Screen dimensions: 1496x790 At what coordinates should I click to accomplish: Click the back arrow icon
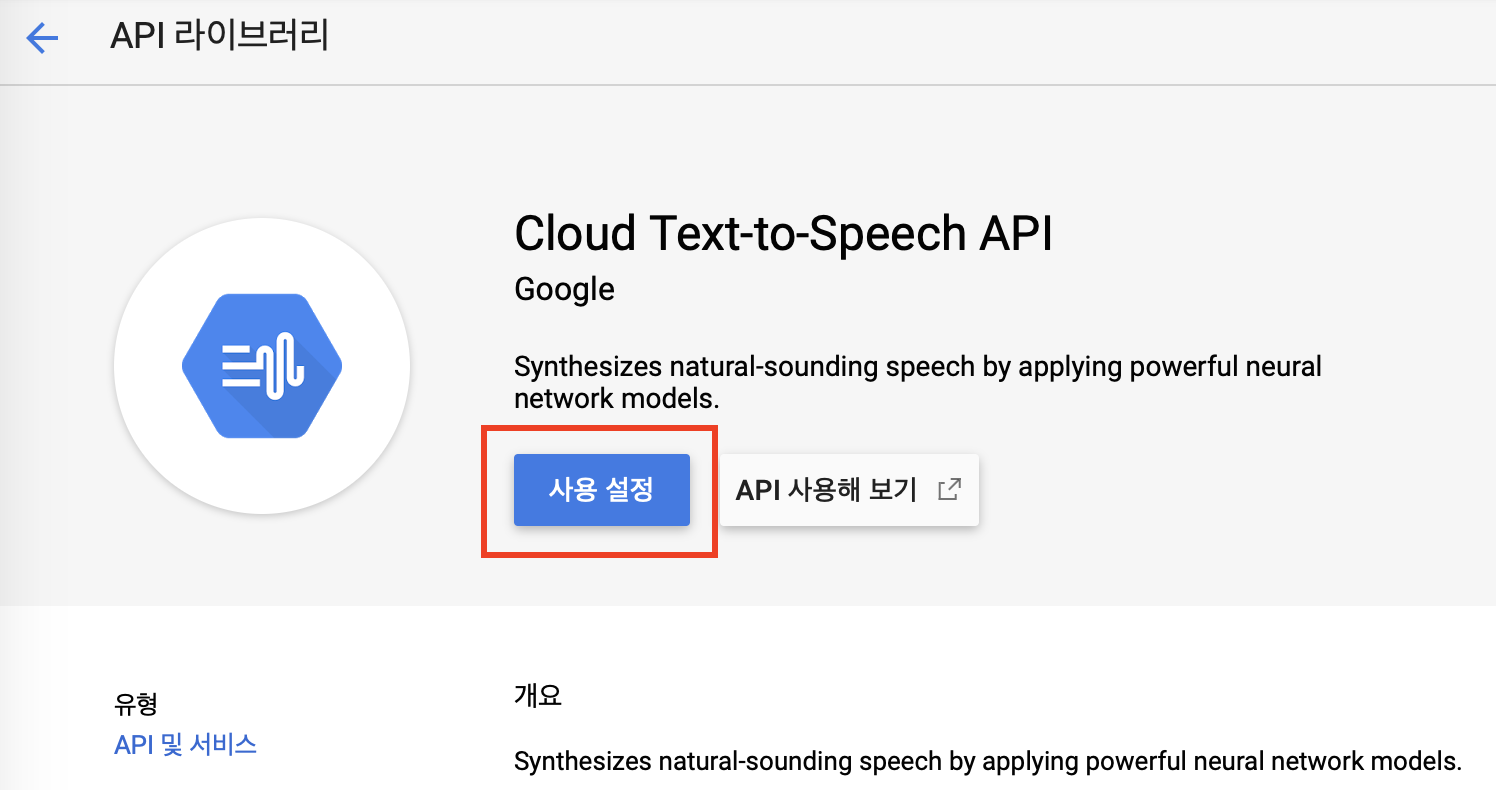pos(42,39)
